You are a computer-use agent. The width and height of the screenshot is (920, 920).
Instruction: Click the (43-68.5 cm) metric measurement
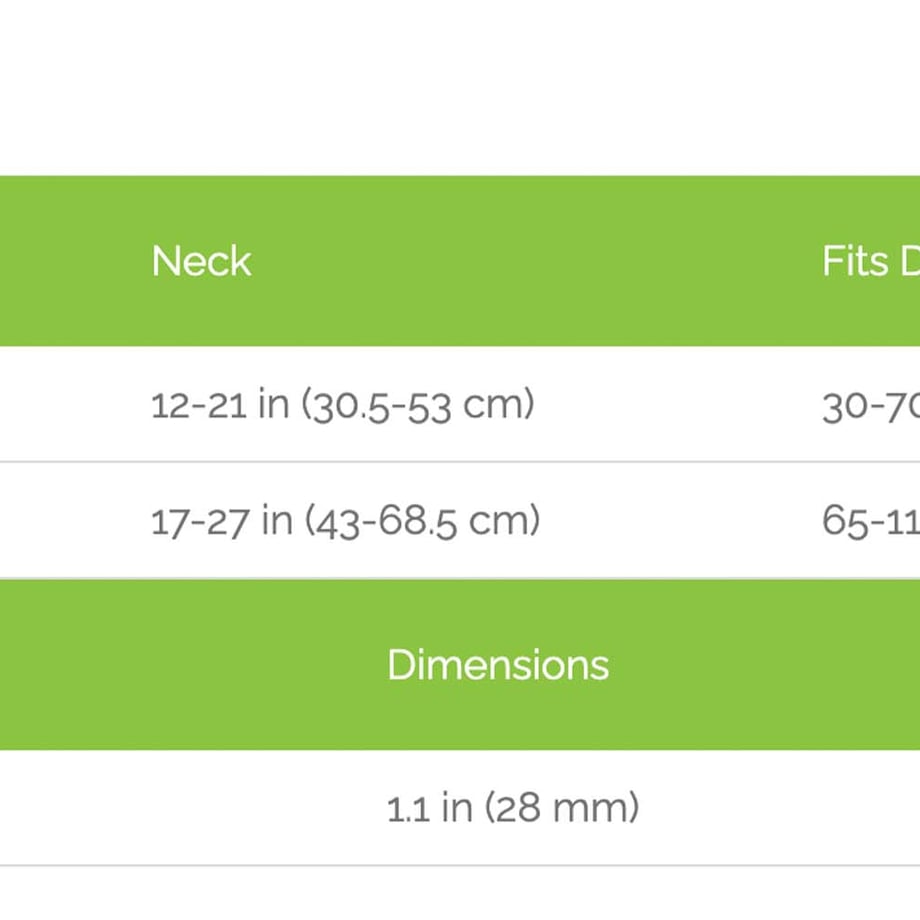point(422,521)
